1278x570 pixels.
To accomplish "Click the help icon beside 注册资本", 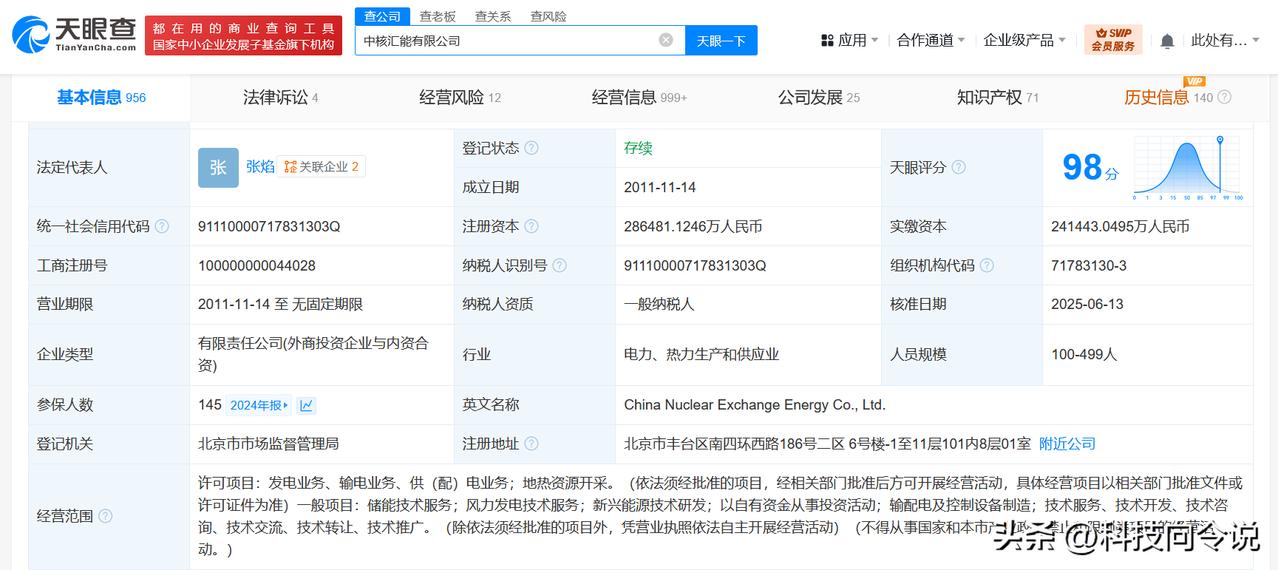I will pos(531,227).
